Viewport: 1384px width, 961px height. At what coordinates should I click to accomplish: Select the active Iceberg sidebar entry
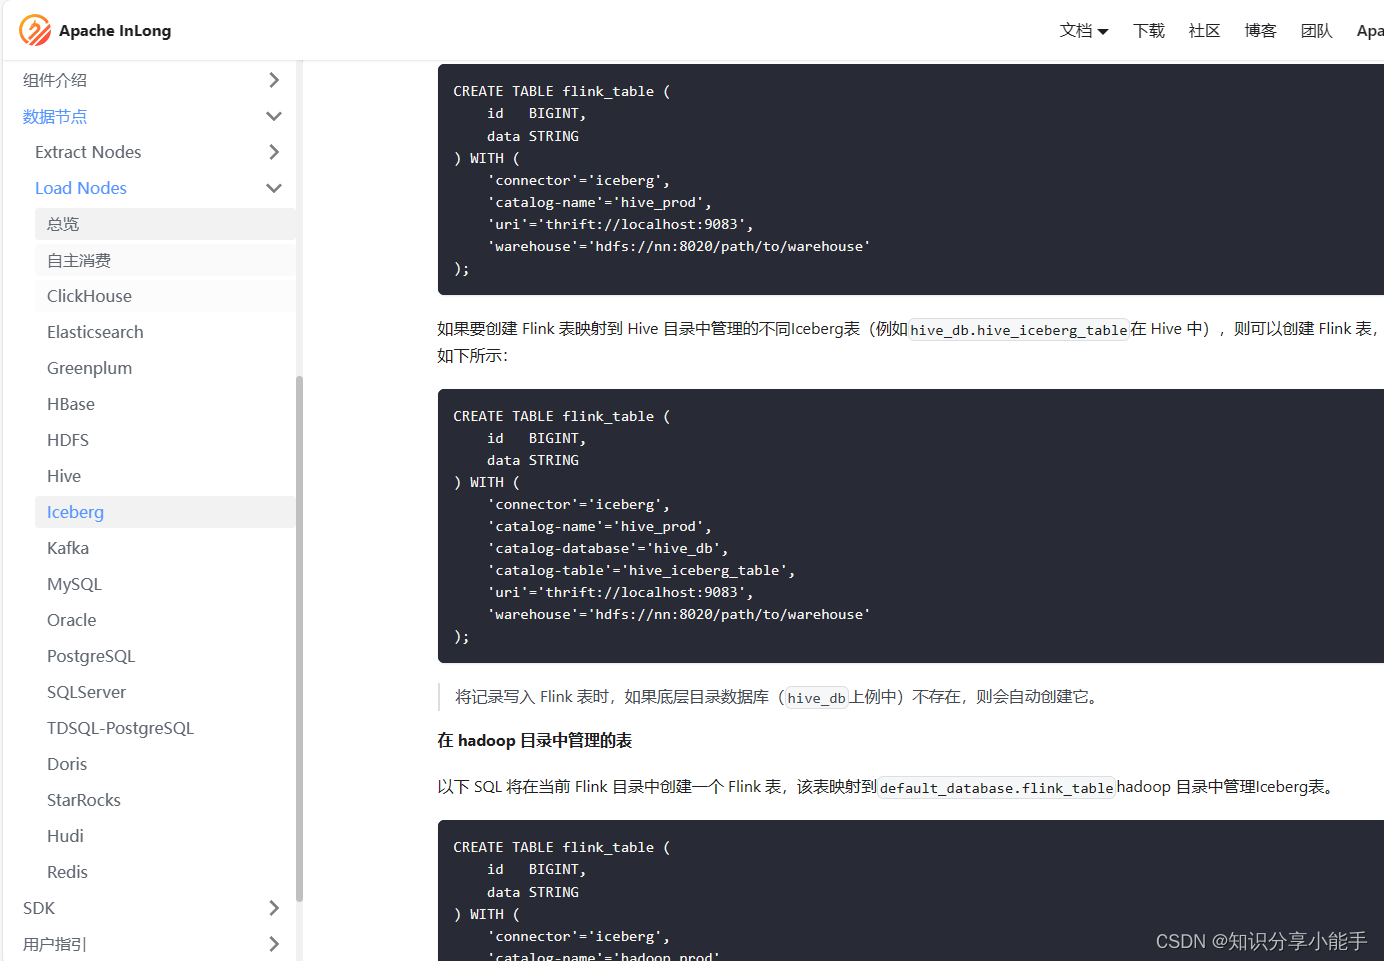pos(165,512)
